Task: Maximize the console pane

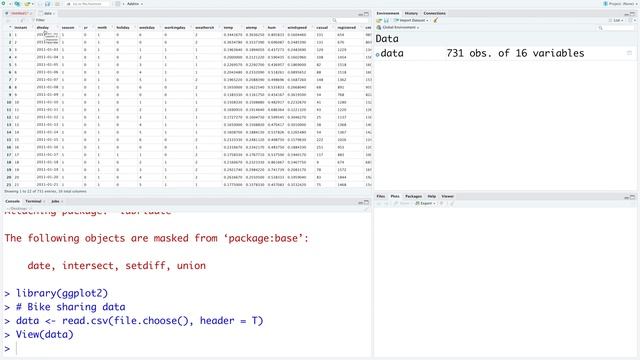Action: [367, 202]
